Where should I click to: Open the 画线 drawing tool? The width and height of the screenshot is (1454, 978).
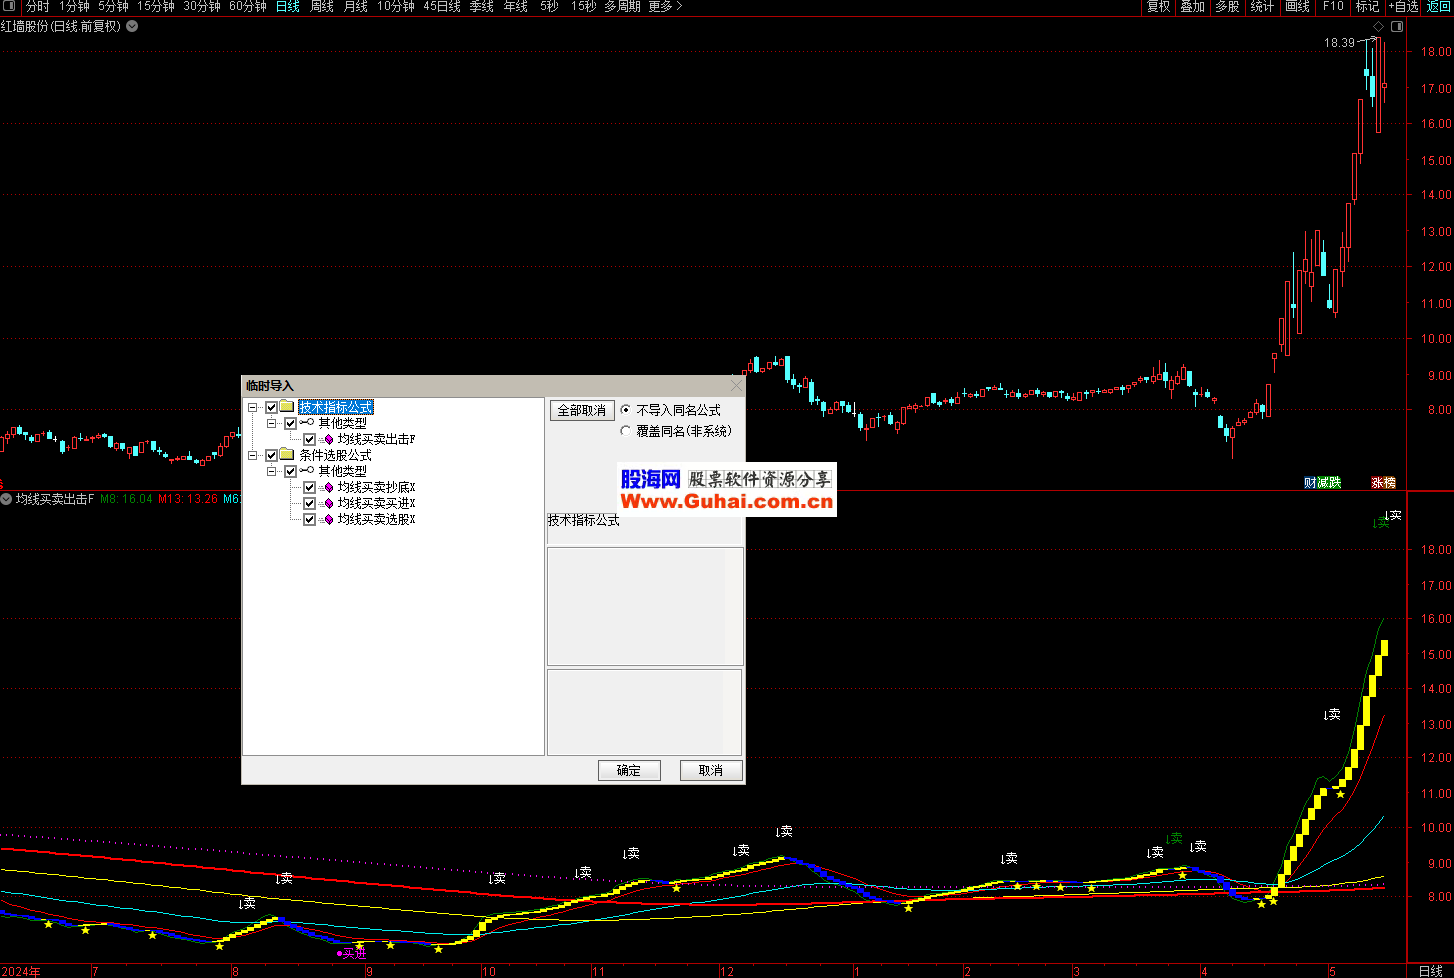point(1298,7)
